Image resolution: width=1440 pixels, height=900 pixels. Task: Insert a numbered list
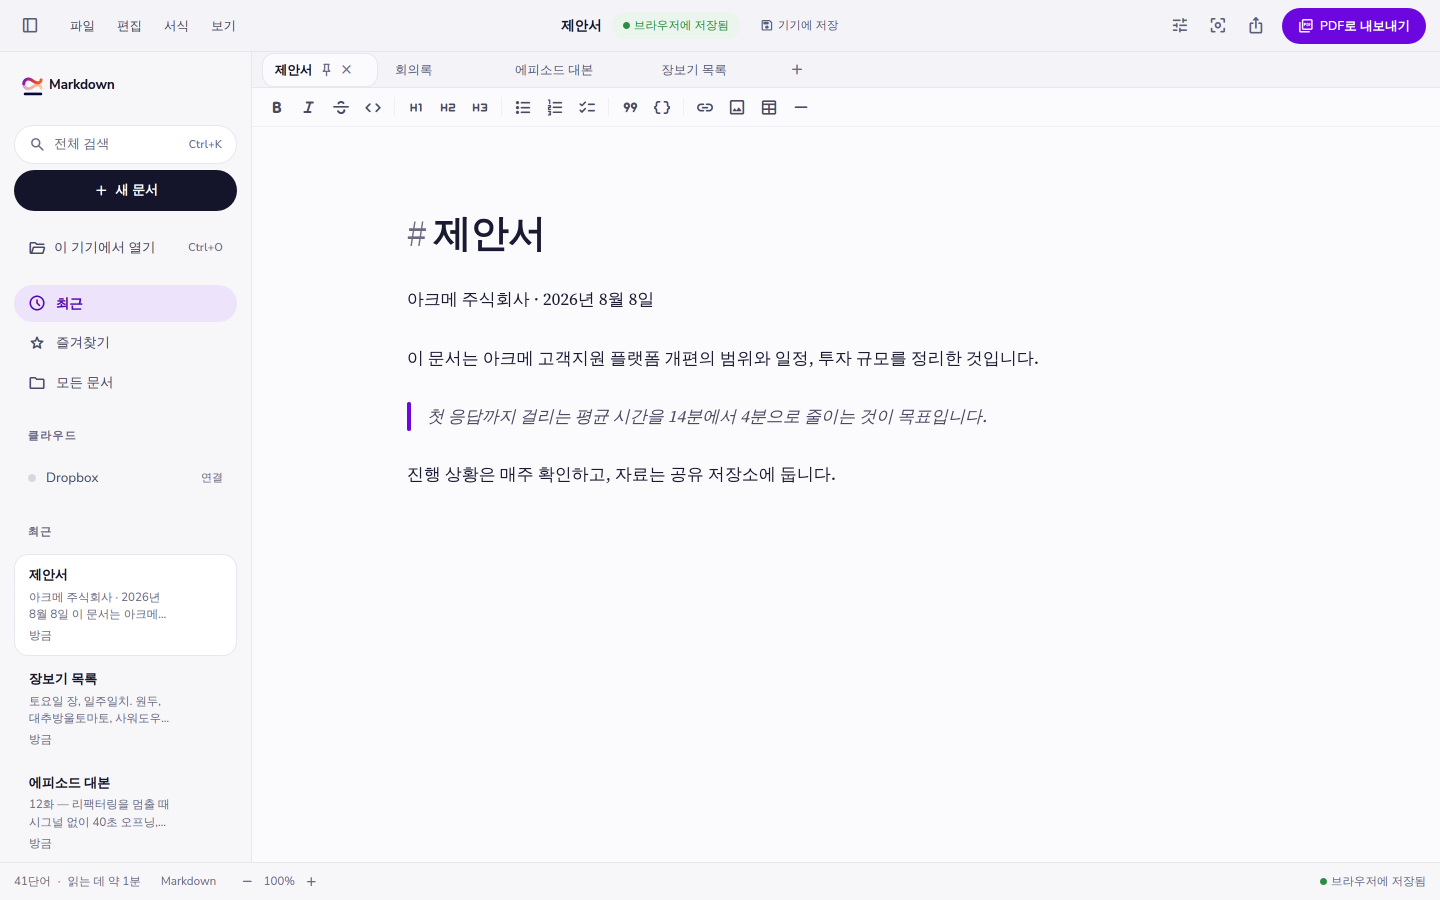pos(555,107)
